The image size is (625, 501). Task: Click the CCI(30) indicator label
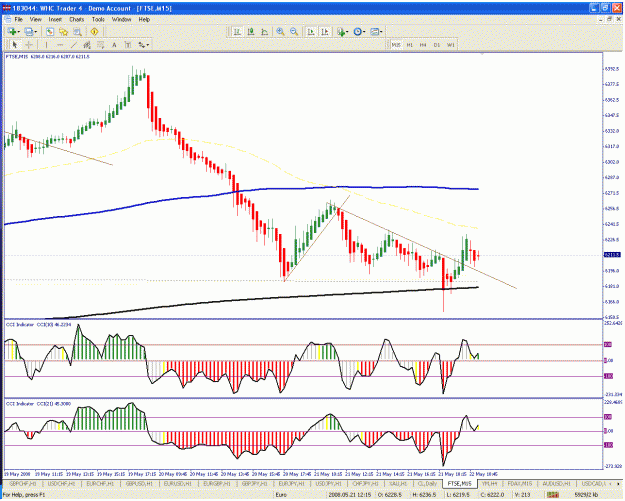pos(39,325)
